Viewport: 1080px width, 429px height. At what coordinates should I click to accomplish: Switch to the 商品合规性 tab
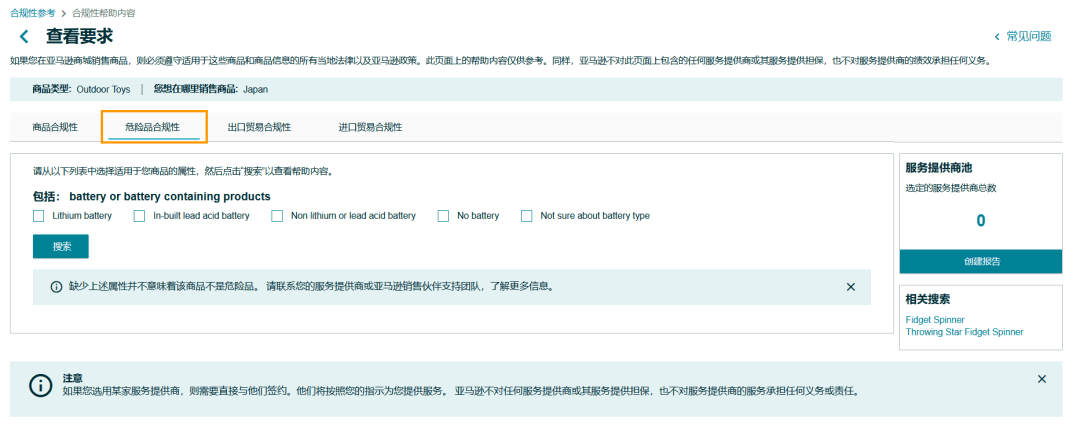click(x=55, y=127)
